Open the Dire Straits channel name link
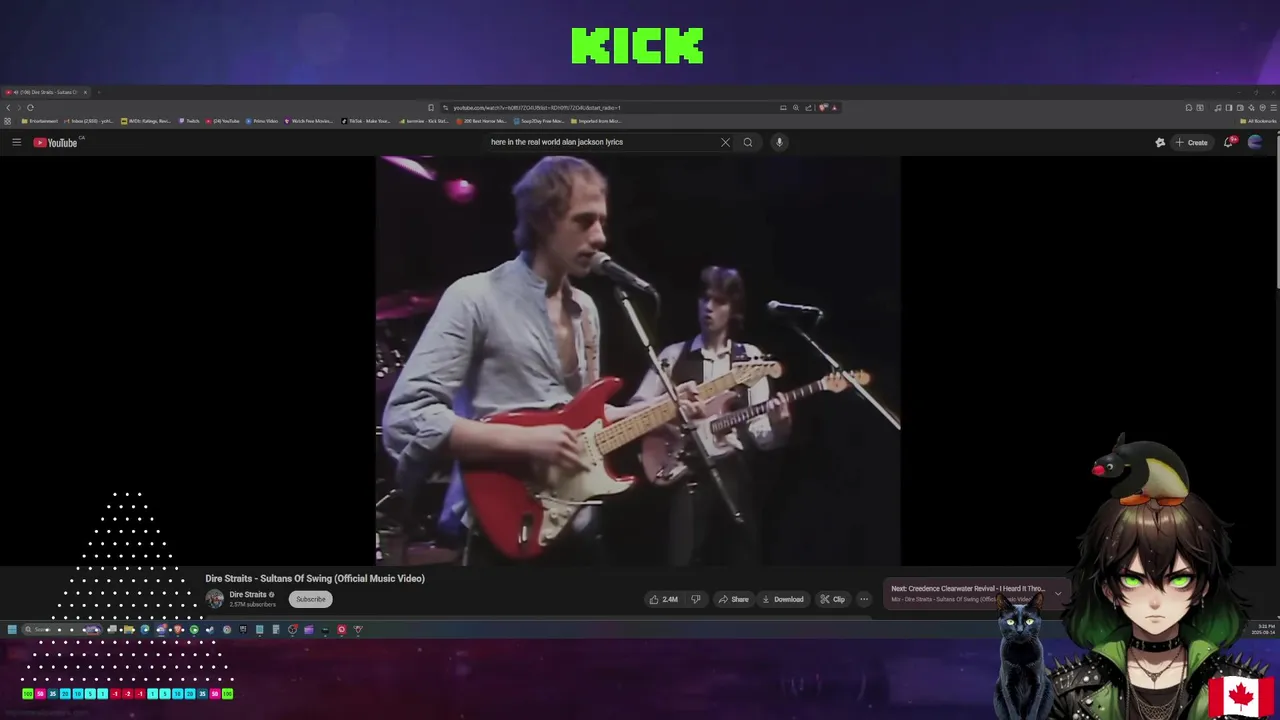1280x720 pixels. [248, 594]
